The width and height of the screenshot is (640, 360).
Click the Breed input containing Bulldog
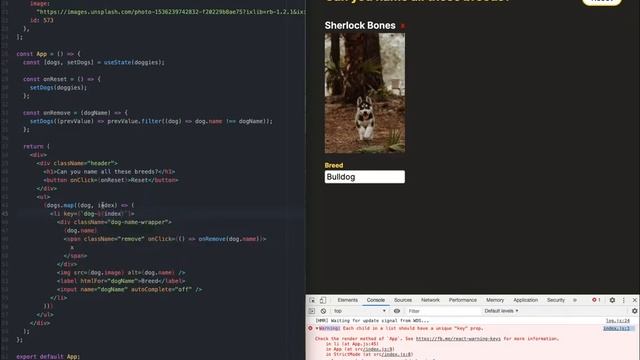tap(365, 177)
